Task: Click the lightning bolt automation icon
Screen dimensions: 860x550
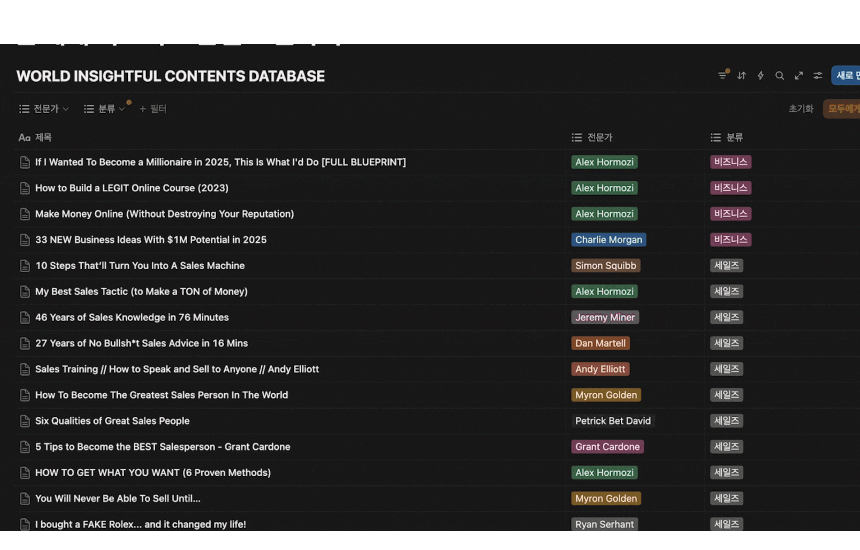Action: coord(761,75)
